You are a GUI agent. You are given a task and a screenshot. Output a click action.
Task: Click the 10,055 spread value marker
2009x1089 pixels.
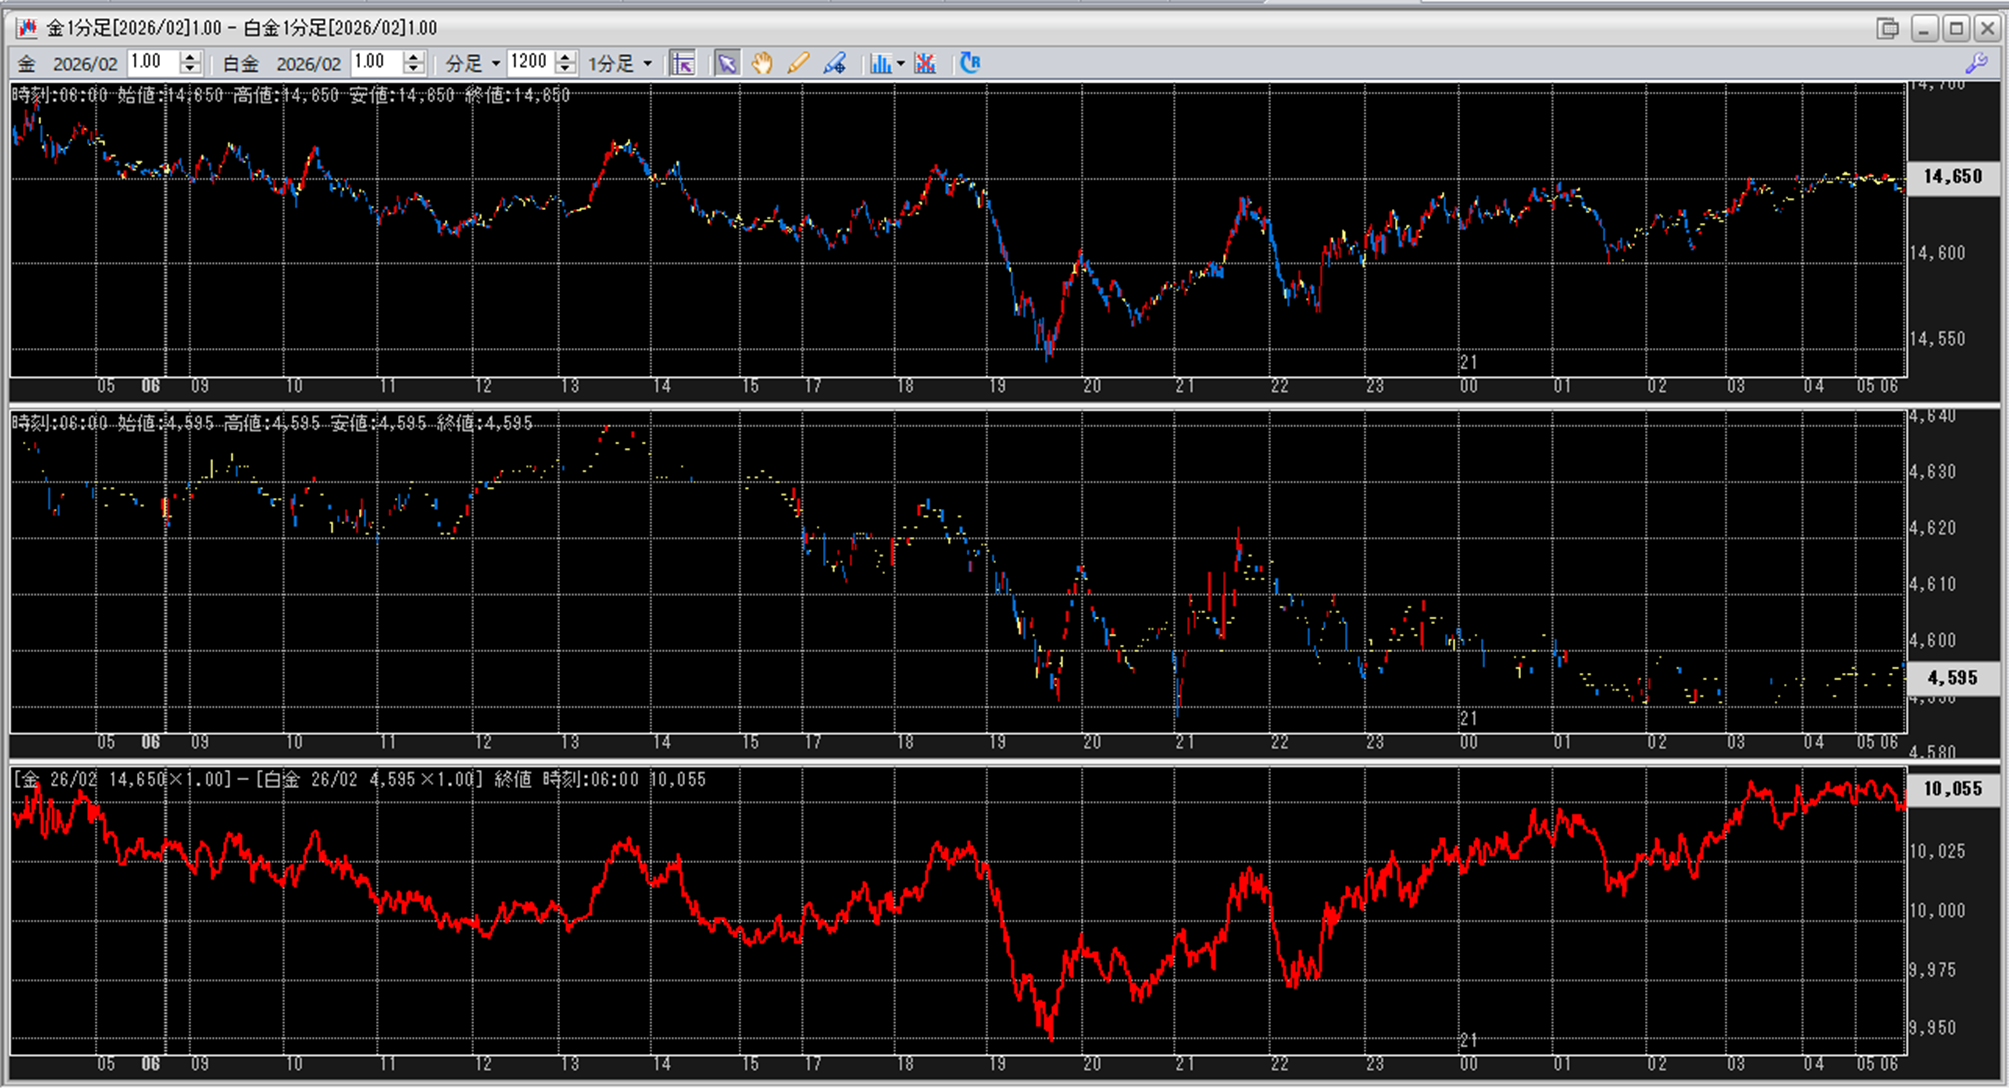(1951, 789)
